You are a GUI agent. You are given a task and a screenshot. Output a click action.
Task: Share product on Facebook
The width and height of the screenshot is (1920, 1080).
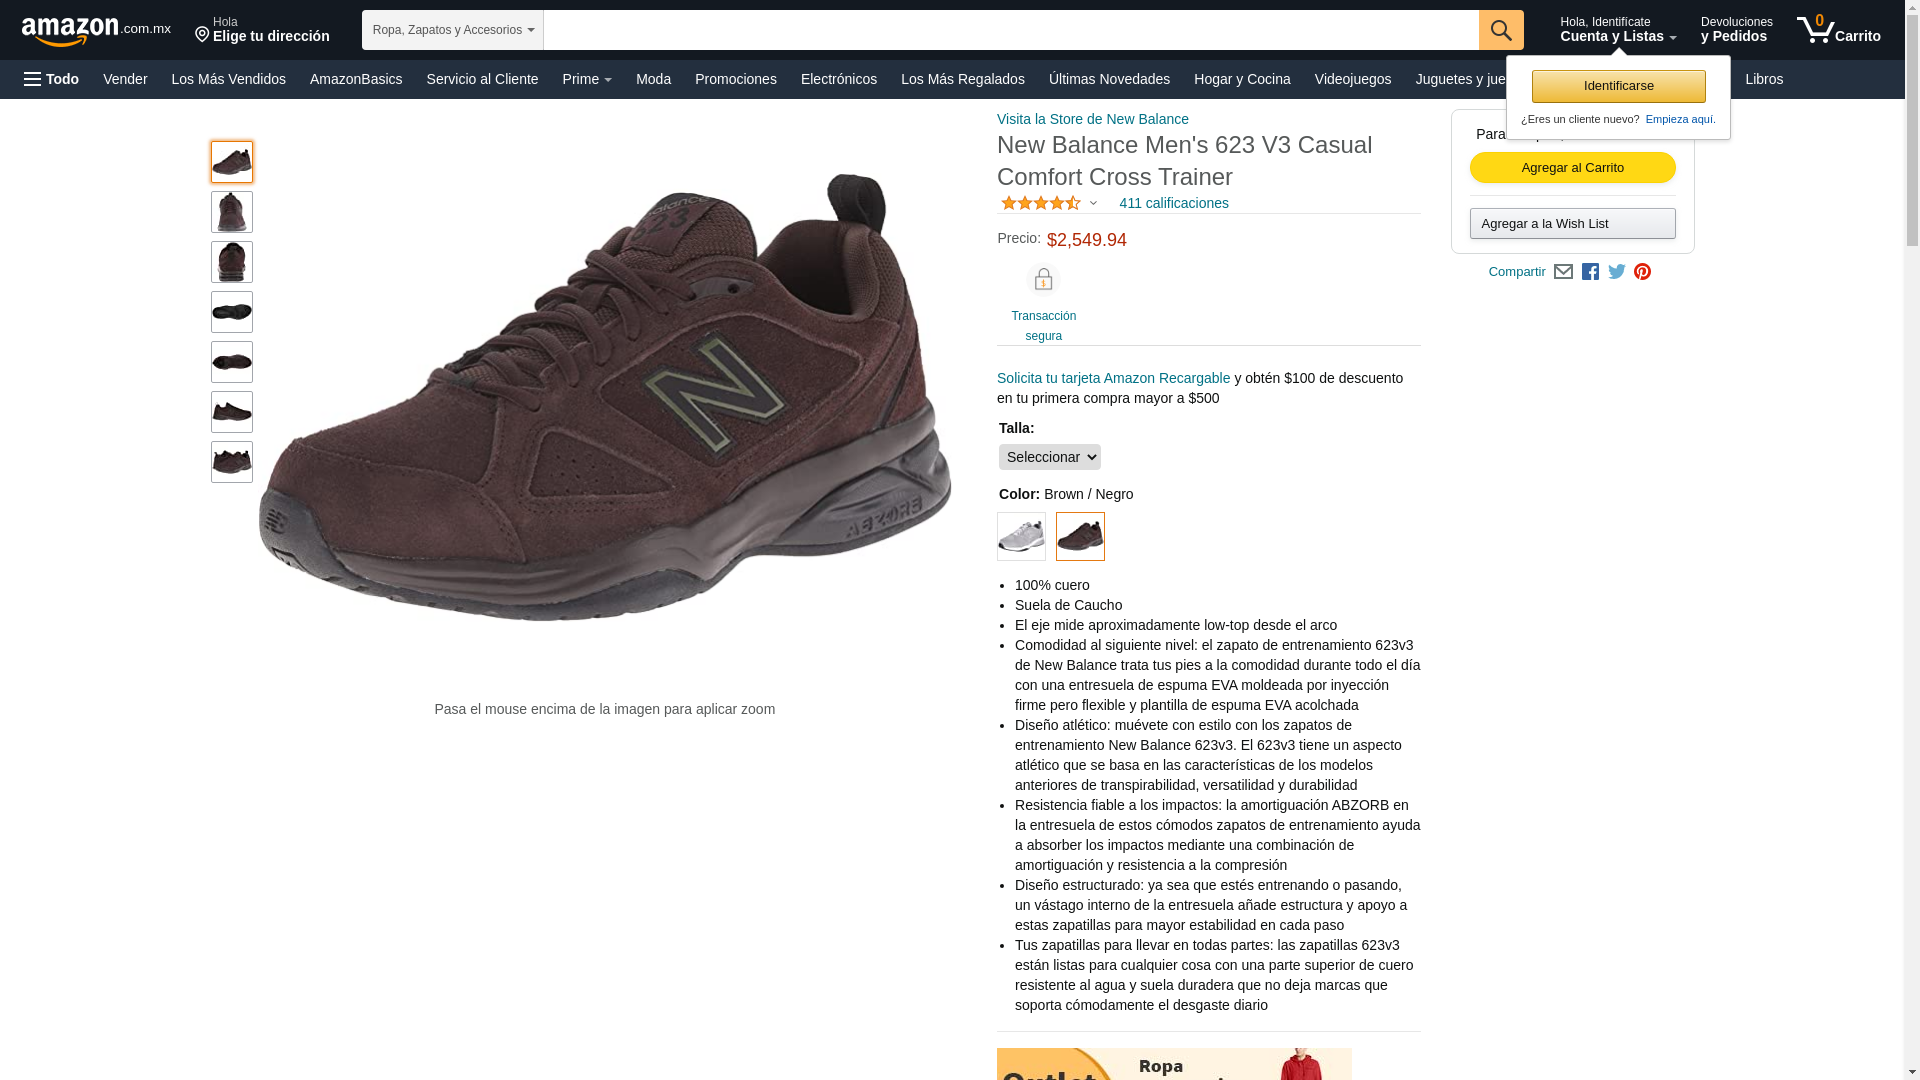(1590, 272)
